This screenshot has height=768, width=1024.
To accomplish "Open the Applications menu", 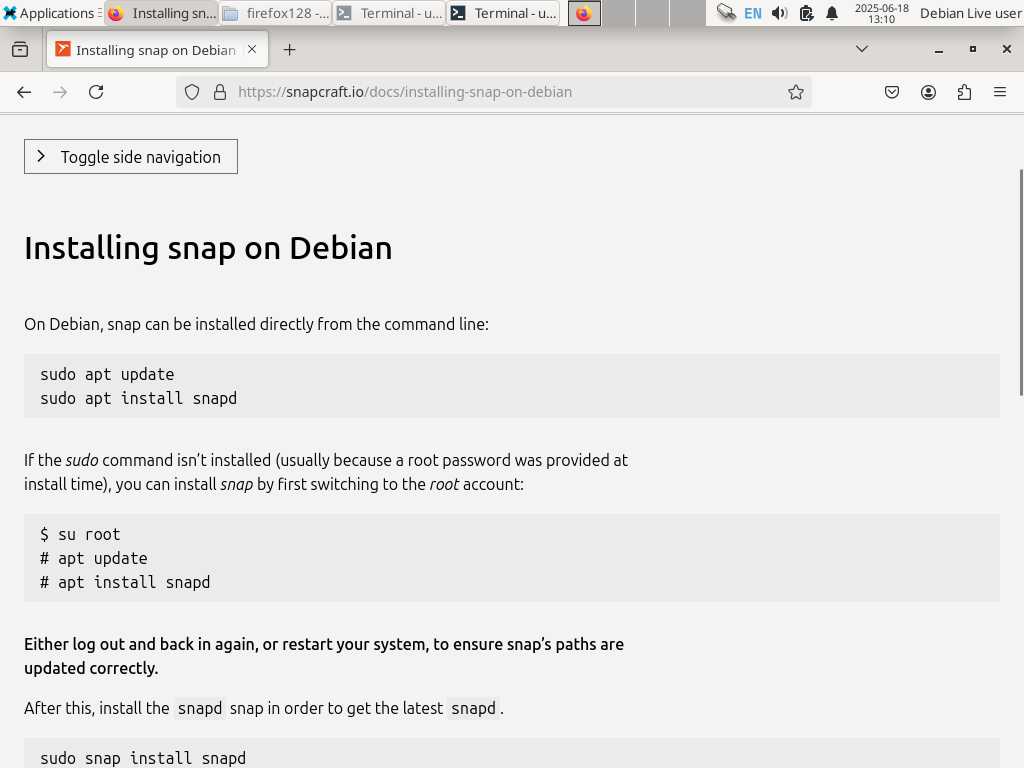I will (52, 13).
